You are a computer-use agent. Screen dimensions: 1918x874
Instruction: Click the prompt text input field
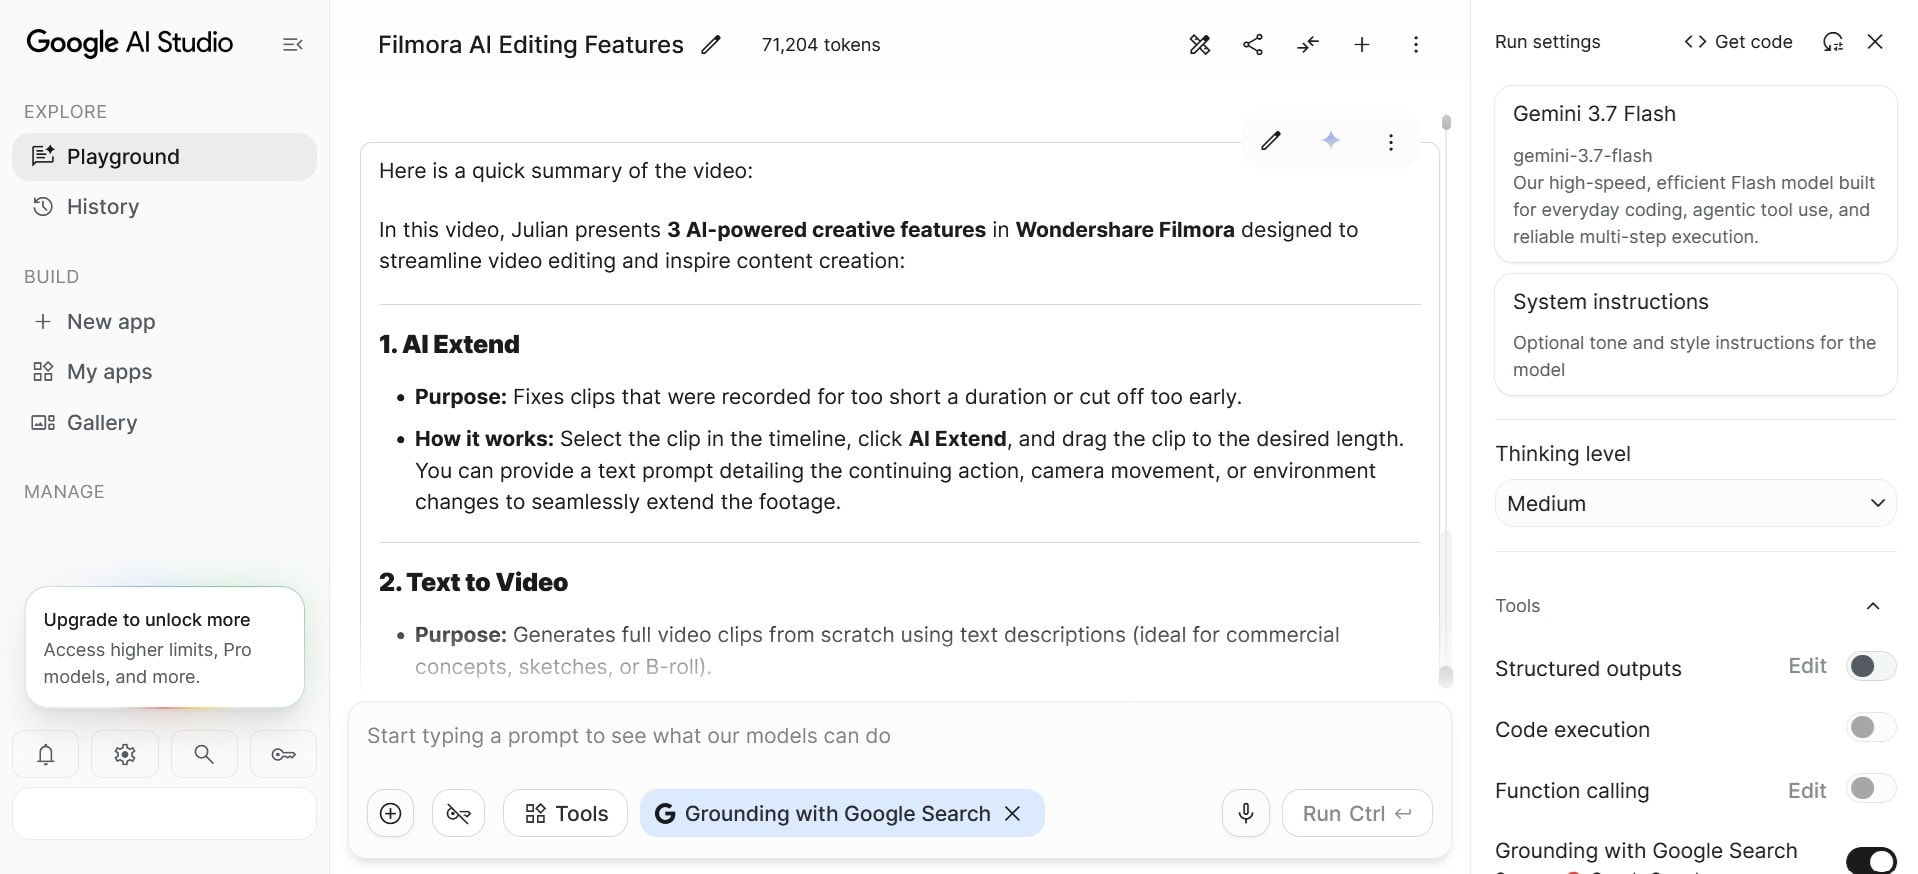pos(900,736)
